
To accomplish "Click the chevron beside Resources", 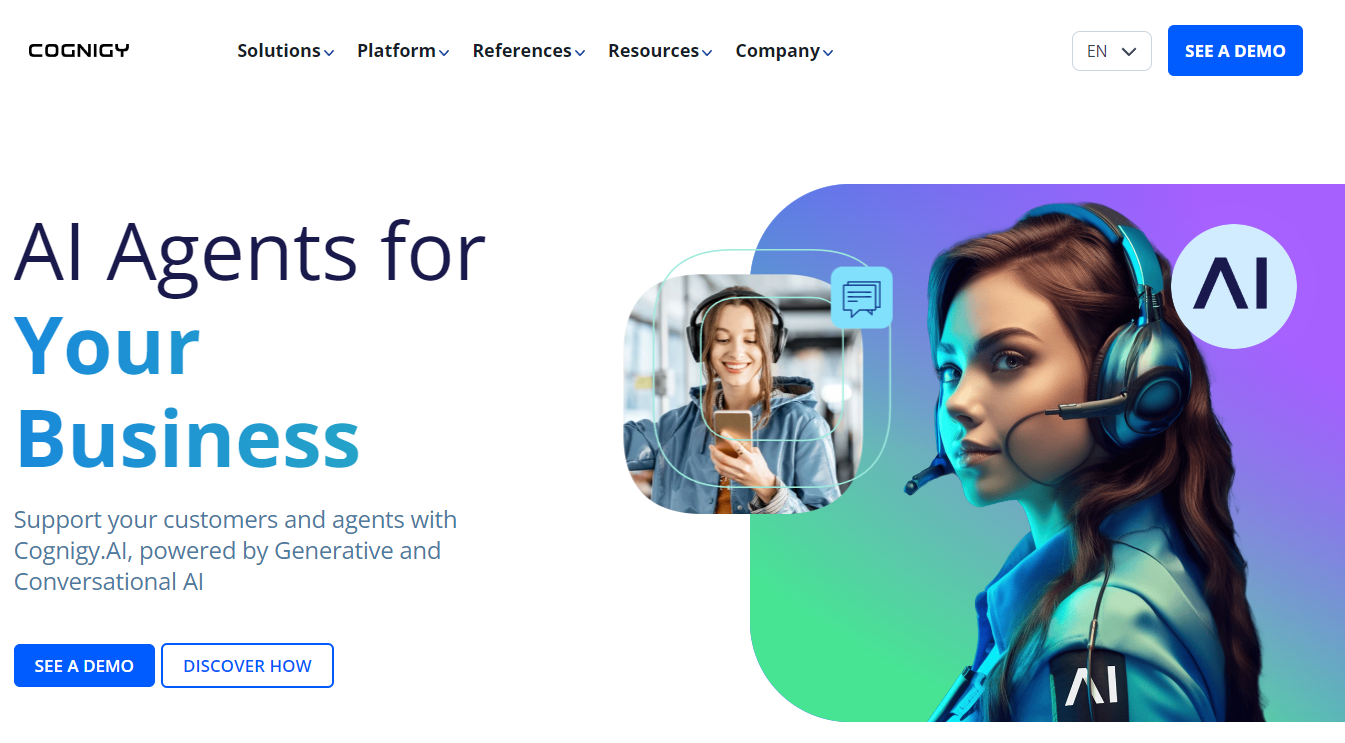I will 707,53.
